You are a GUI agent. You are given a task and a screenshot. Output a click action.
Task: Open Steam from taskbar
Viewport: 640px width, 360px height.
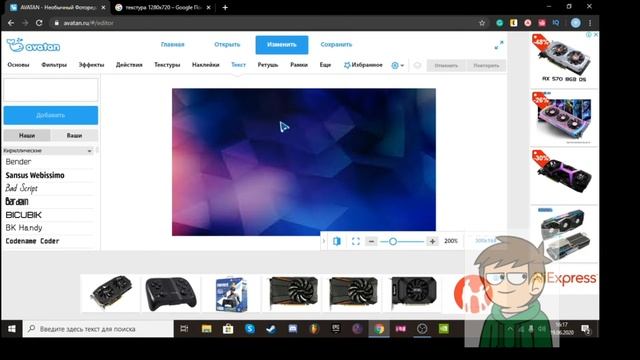271,329
